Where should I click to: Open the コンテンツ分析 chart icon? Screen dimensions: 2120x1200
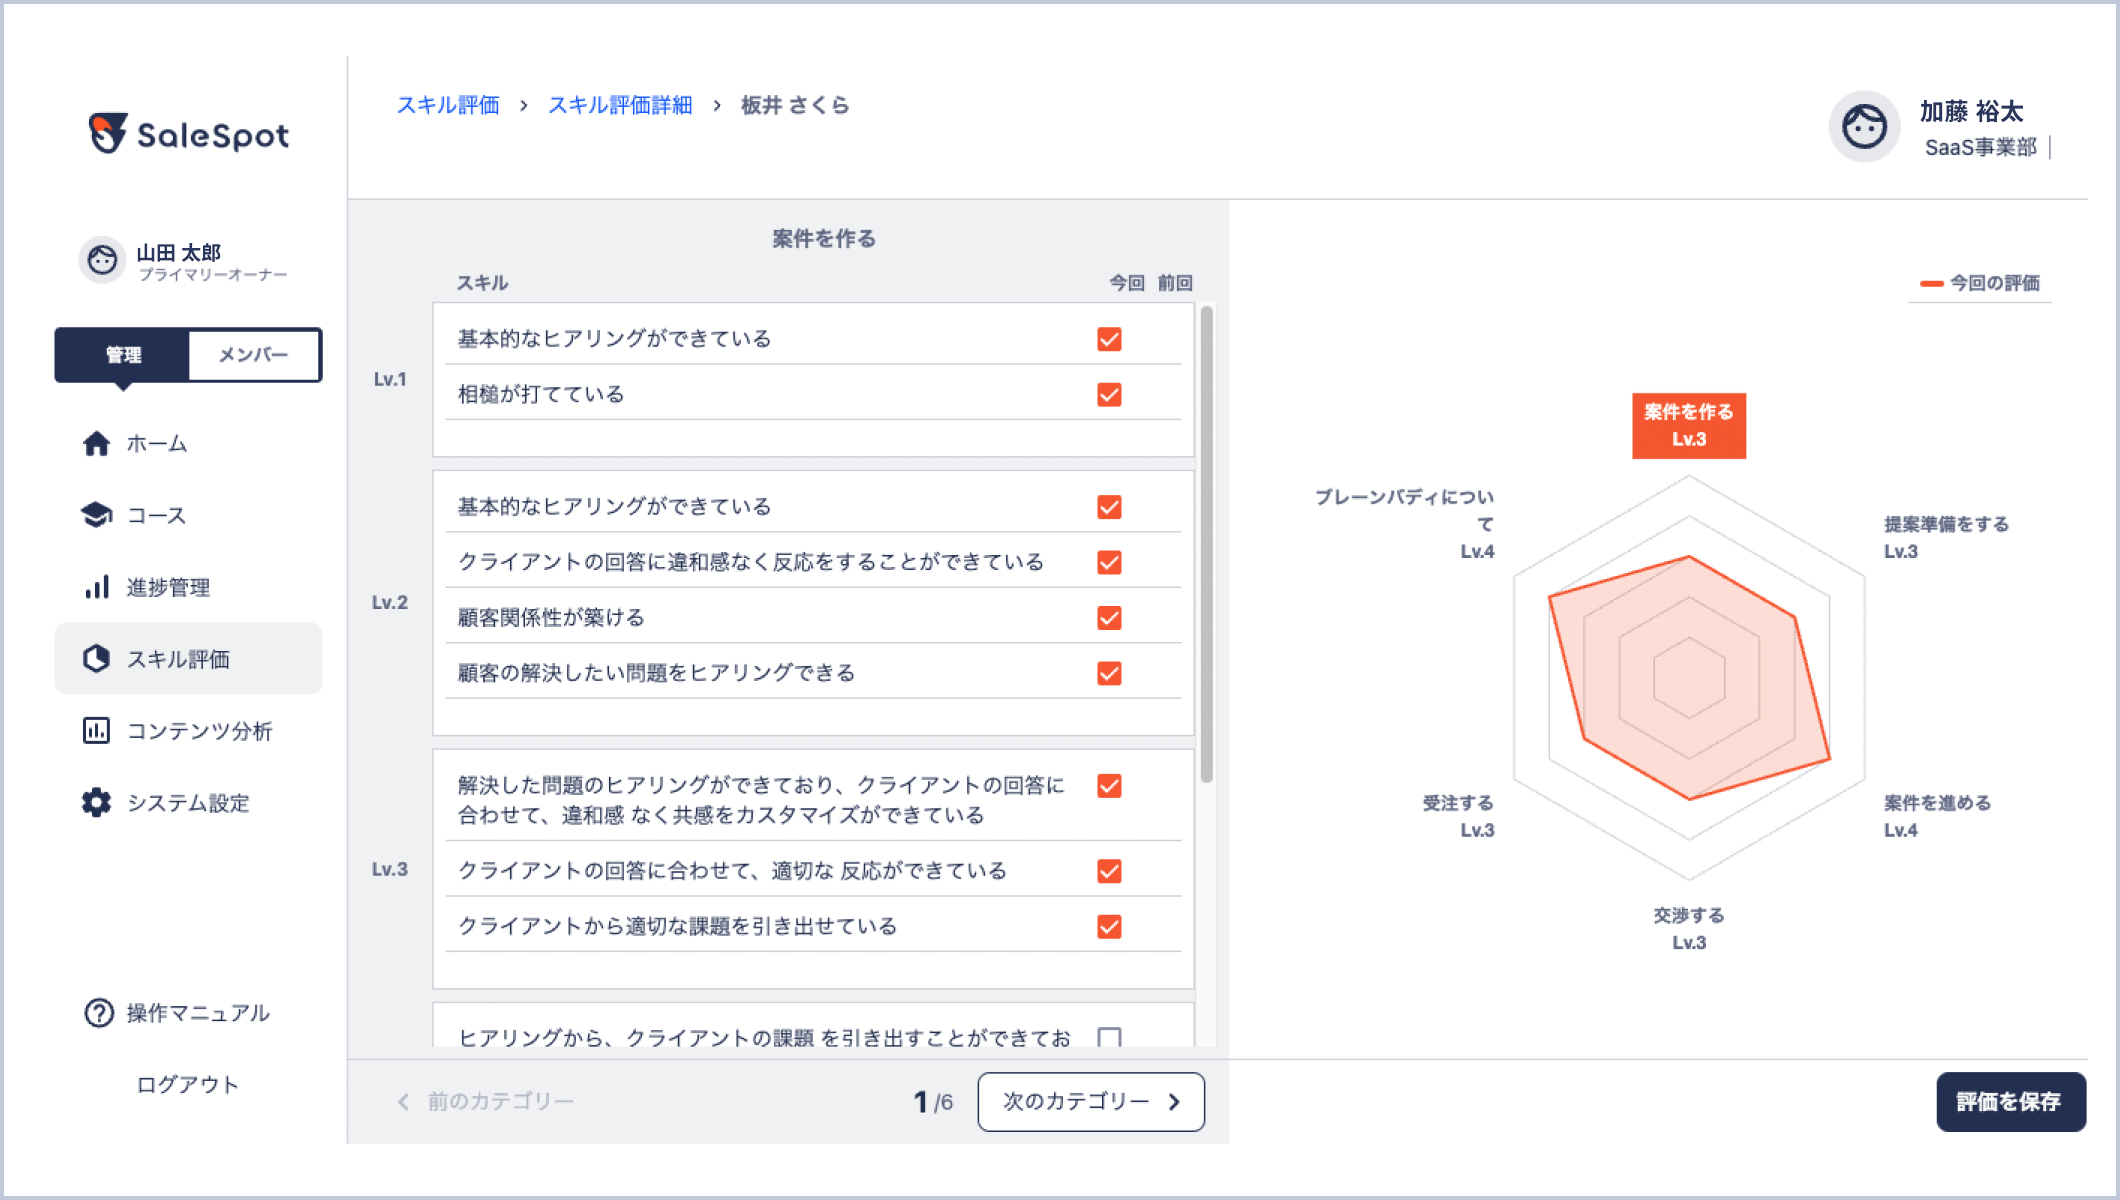(x=96, y=731)
